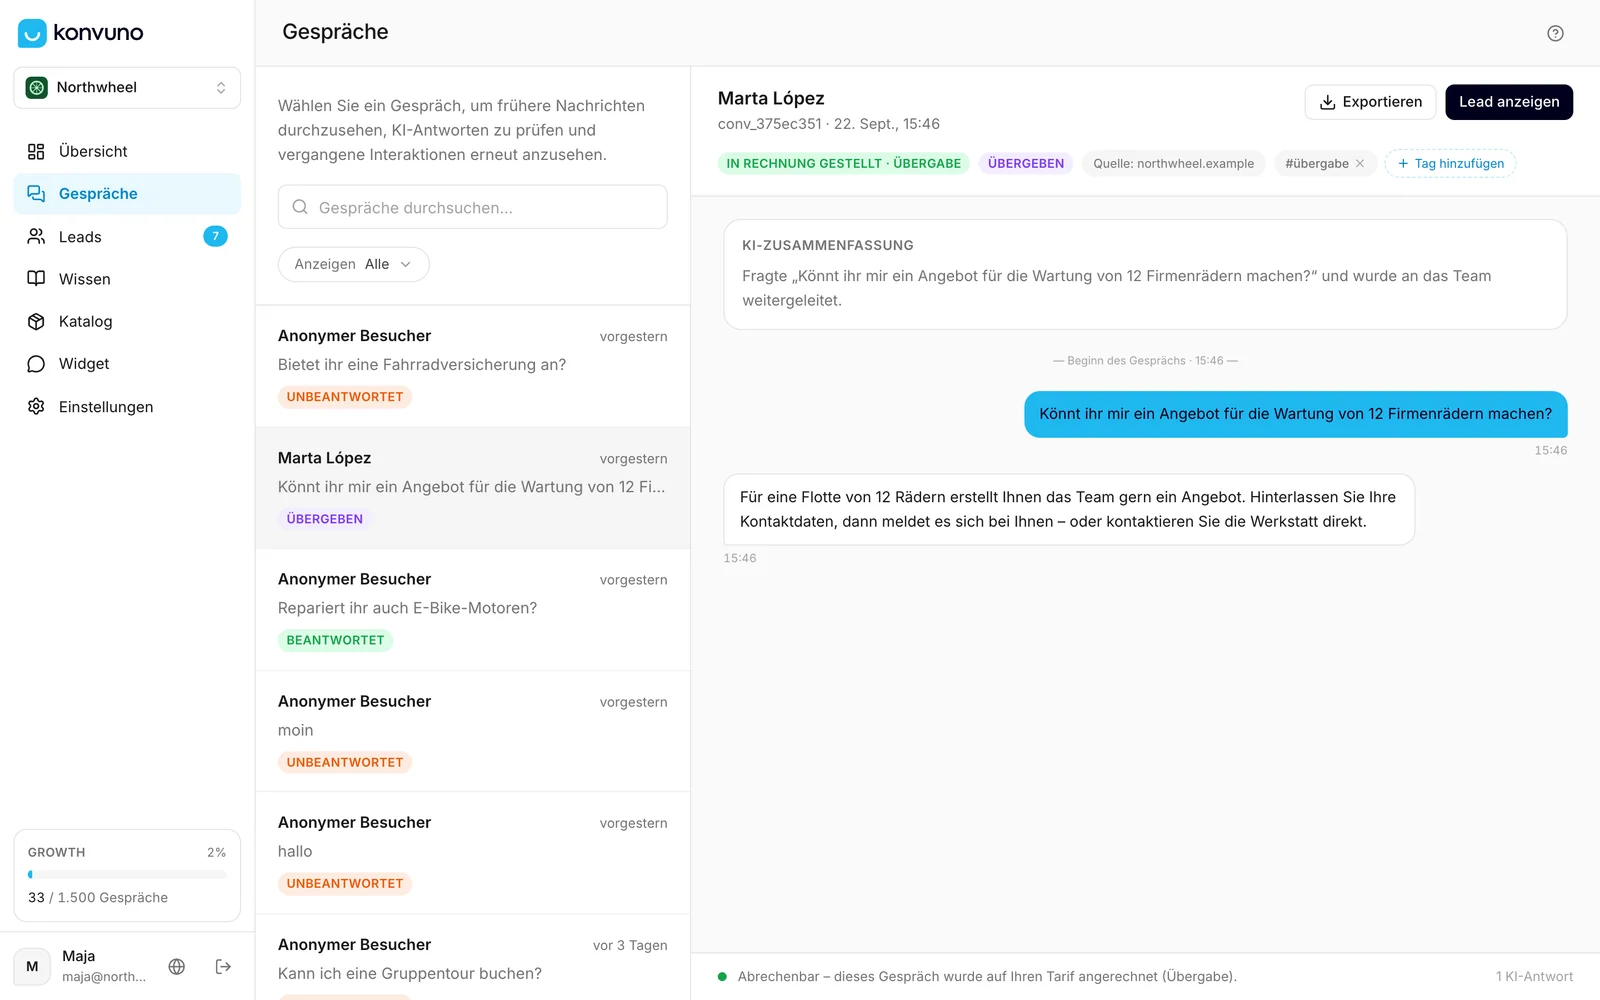This screenshot has width=1600, height=1000.
Task: Click the Wissen book icon
Action: pyautogui.click(x=36, y=279)
